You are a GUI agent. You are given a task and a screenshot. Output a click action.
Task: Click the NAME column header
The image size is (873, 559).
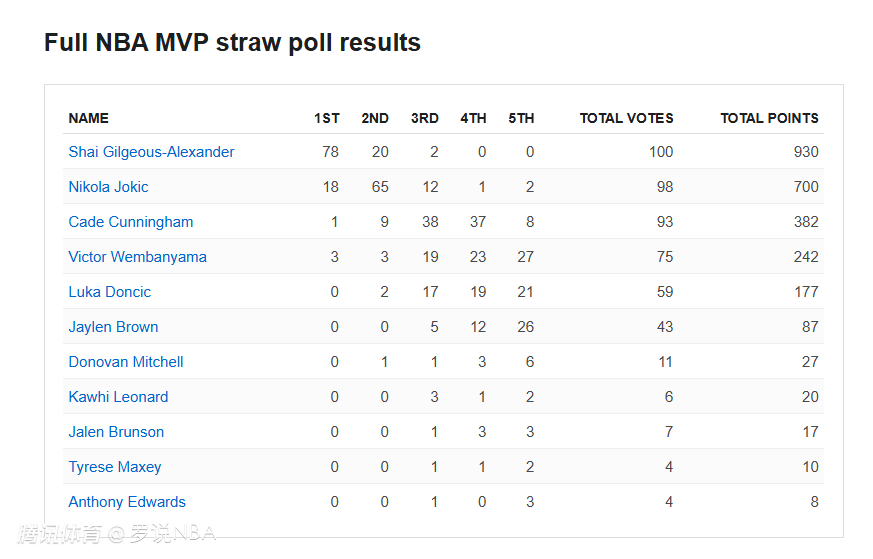[88, 118]
